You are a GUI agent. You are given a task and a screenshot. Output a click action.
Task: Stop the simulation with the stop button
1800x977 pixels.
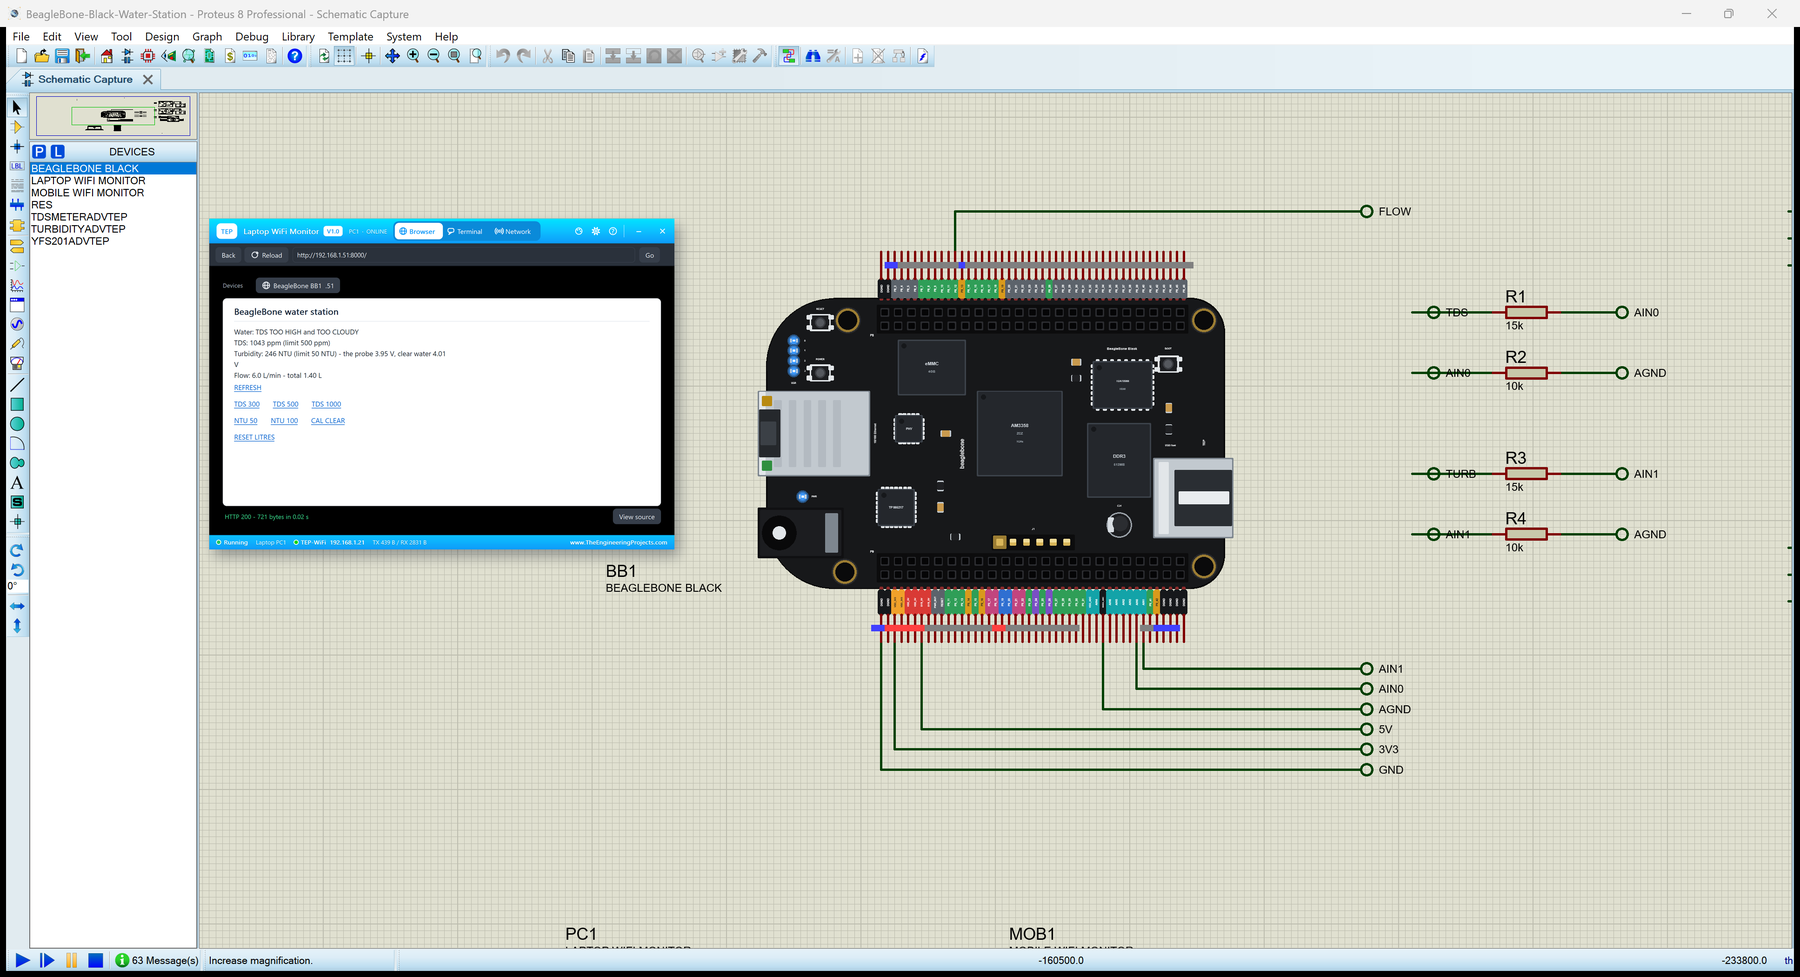(x=96, y=960)
